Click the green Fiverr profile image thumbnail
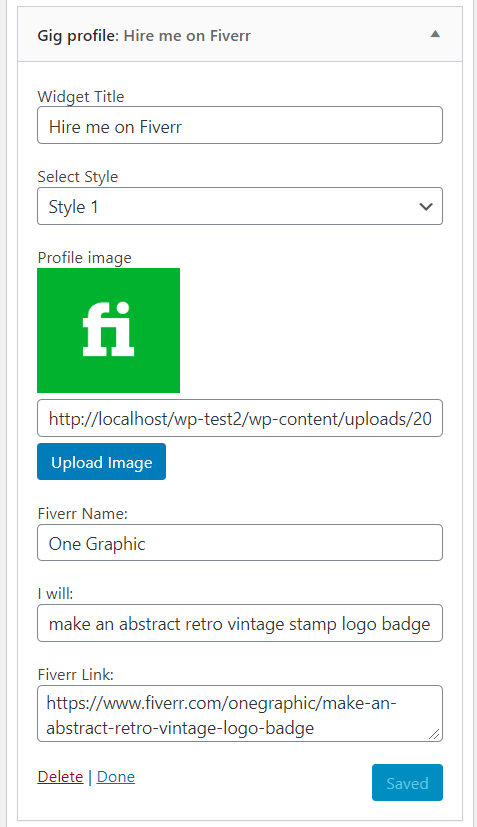The width and height of the screenshot is (477, 827). click(108, 330)
